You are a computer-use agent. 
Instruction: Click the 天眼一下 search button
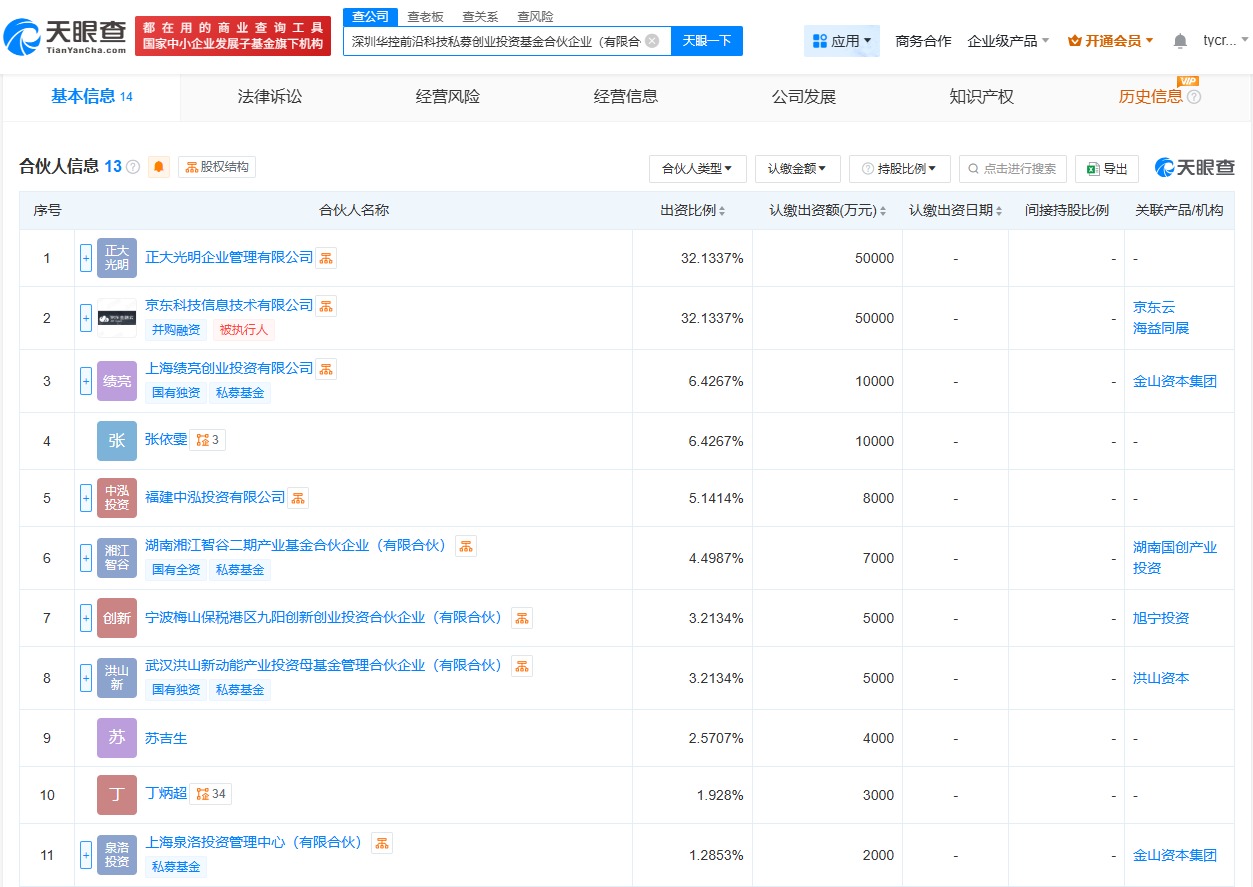click(707, 41)
